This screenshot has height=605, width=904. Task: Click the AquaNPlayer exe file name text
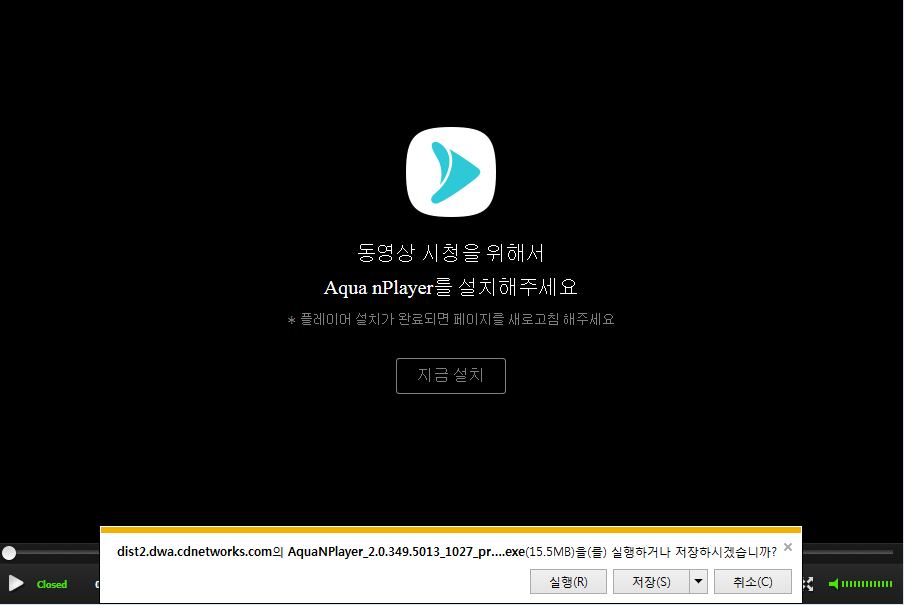[x=406, y=552]
